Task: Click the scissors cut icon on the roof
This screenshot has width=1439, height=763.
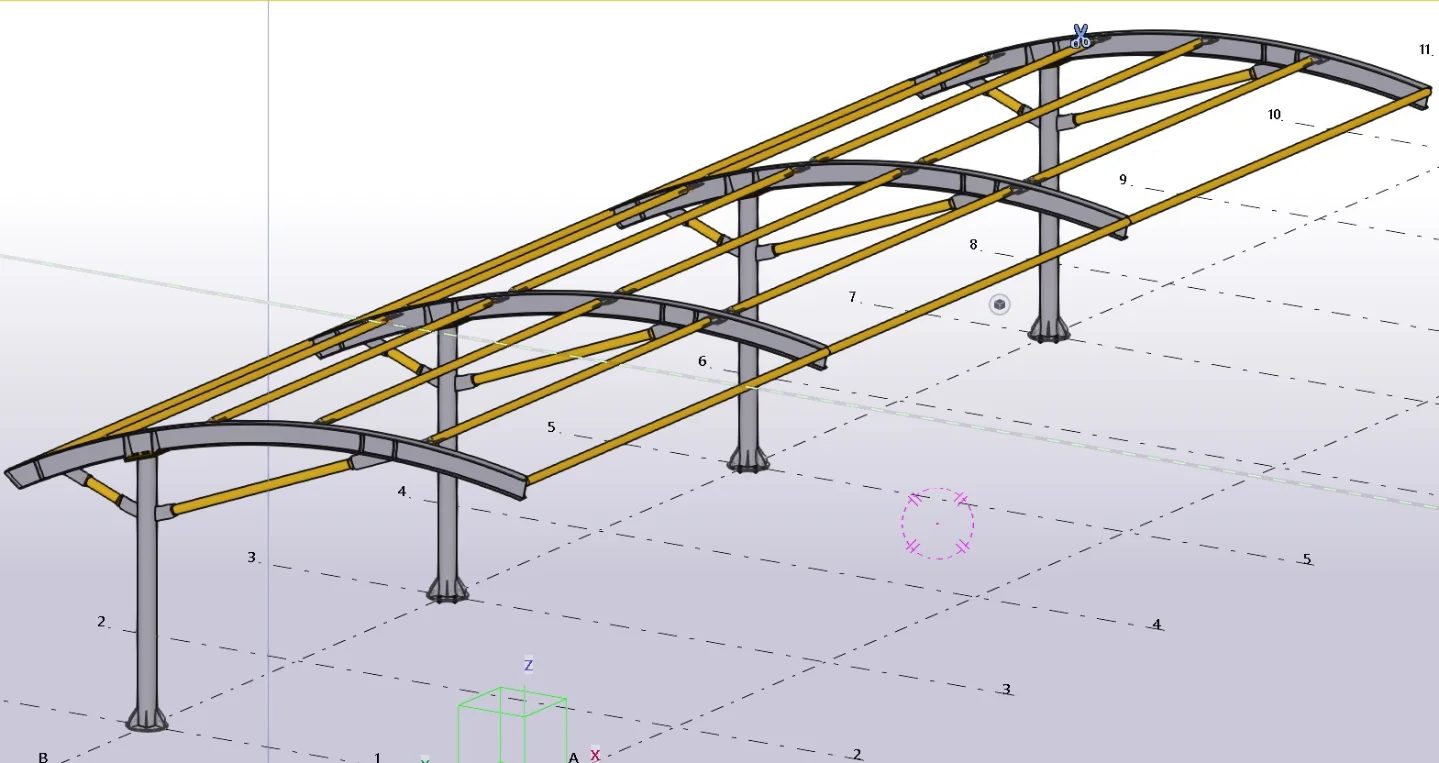Action: (1080, 37)
